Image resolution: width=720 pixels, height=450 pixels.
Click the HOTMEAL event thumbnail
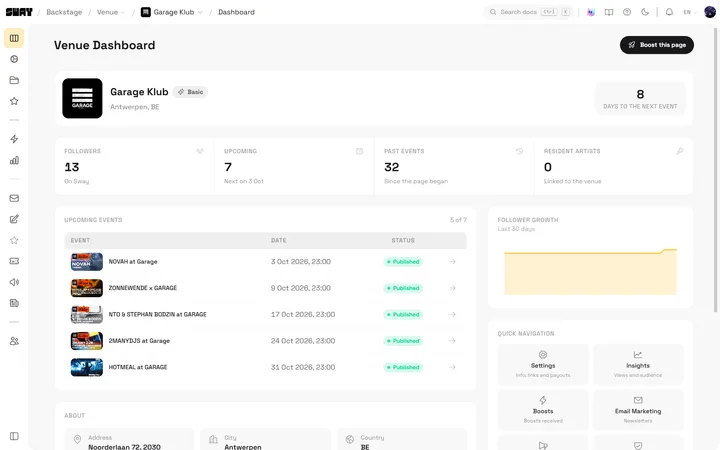(x=87, y=367)
